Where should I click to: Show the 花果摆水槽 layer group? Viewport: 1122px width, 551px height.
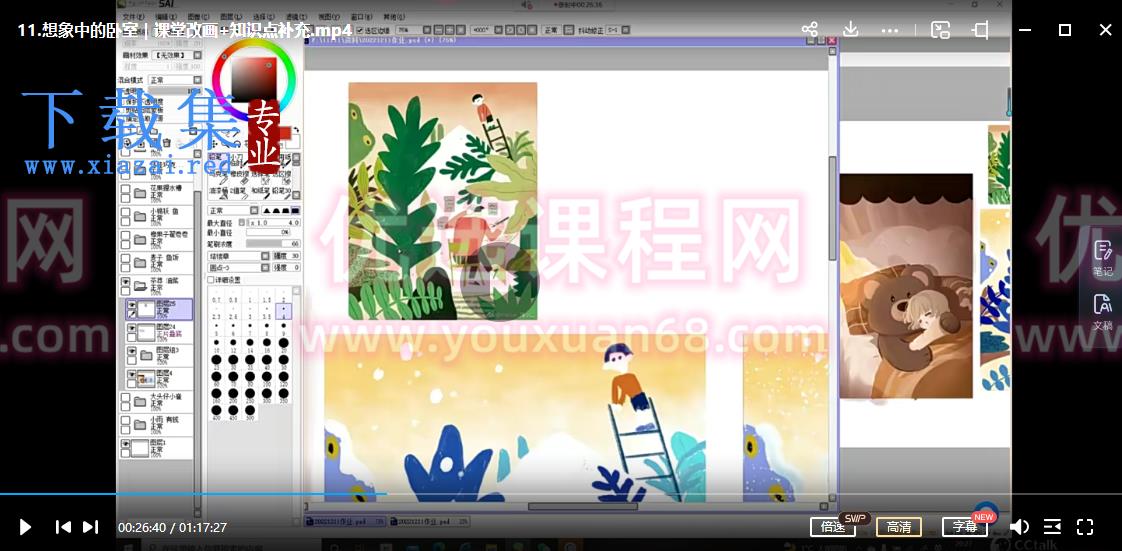pyautogui.click(x=125, y=191)
